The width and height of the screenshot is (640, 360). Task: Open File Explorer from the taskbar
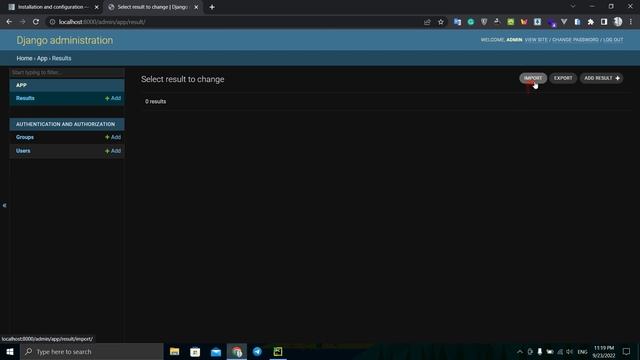[174, 351]
